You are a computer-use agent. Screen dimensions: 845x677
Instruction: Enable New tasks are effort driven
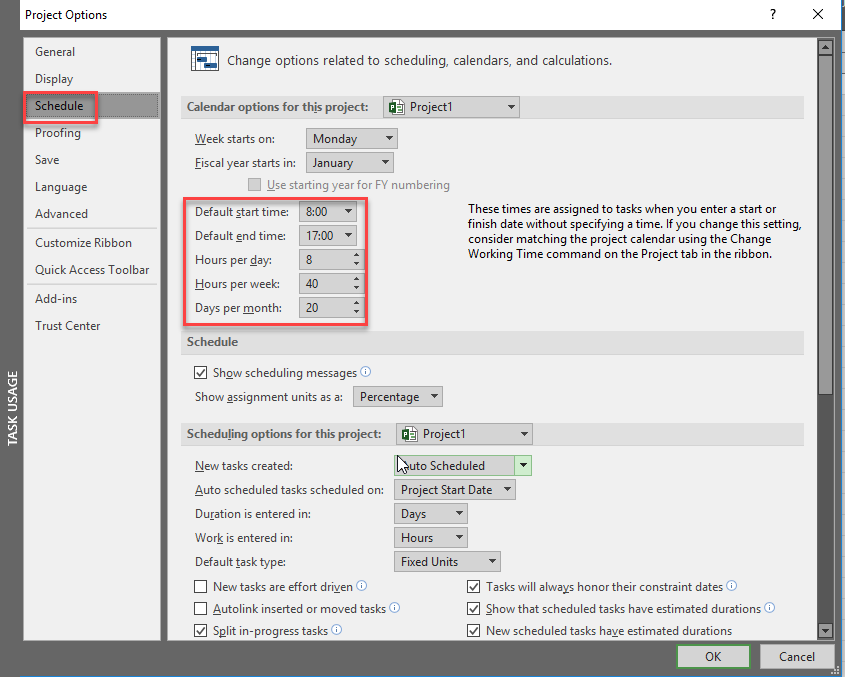tap(201, 587)
